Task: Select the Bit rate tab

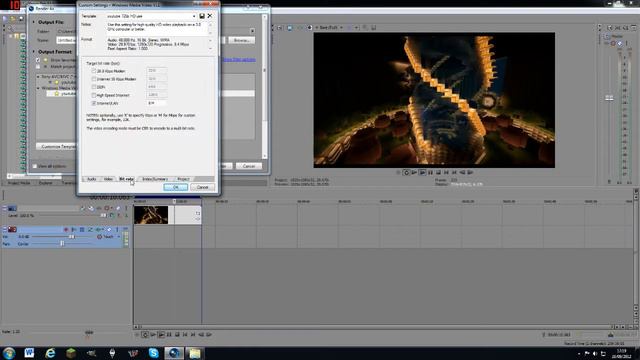Action: pos(126,179)
